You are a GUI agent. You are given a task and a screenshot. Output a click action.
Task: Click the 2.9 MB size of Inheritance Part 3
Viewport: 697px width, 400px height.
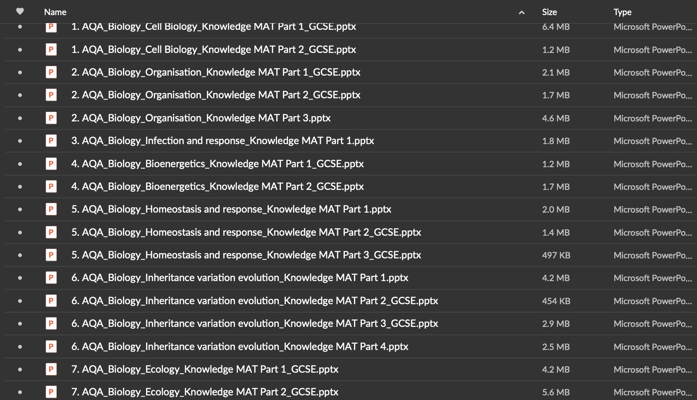556,324
